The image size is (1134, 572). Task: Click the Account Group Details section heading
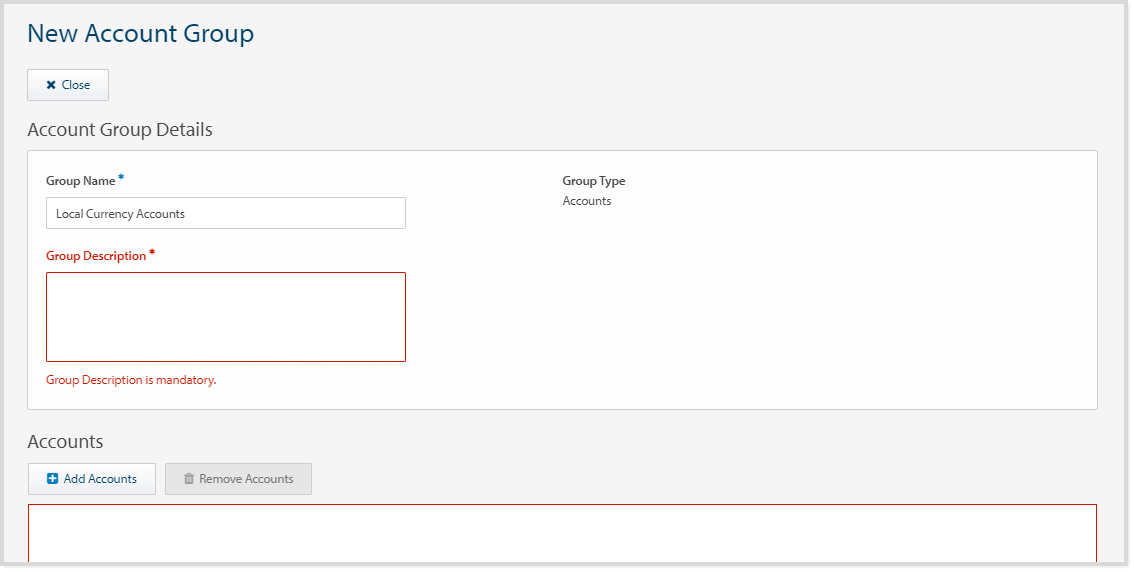click(119, 130)
